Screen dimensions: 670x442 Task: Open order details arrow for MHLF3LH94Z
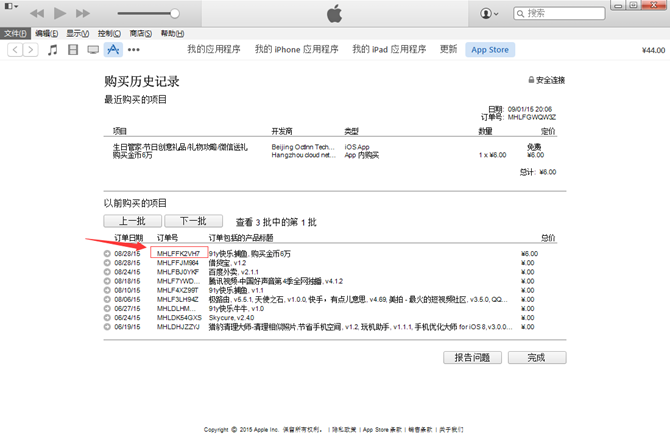(107, 300)
